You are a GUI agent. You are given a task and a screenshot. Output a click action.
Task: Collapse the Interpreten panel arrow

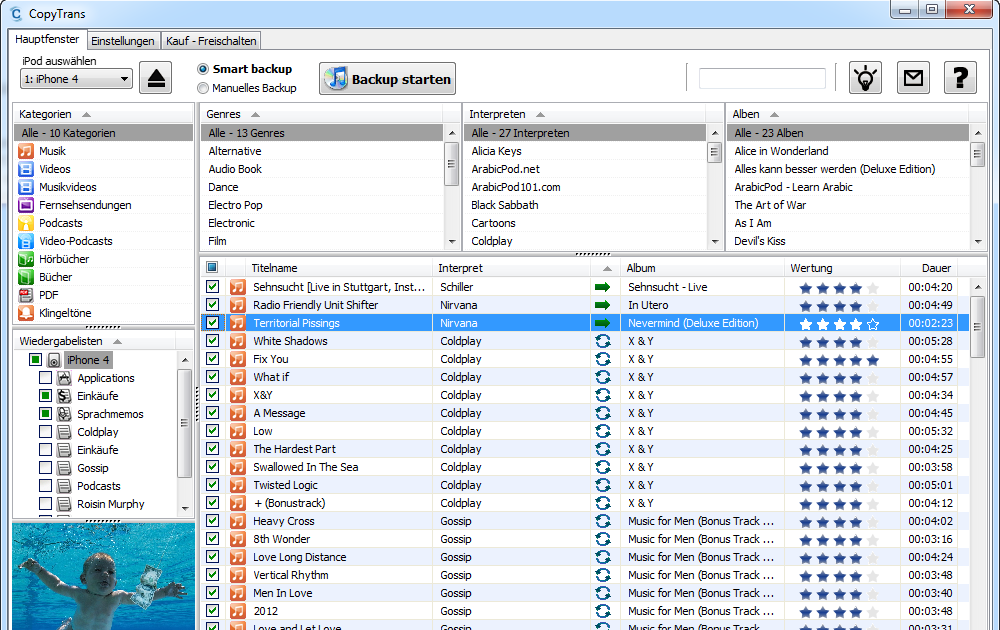(x=540, y=115)
